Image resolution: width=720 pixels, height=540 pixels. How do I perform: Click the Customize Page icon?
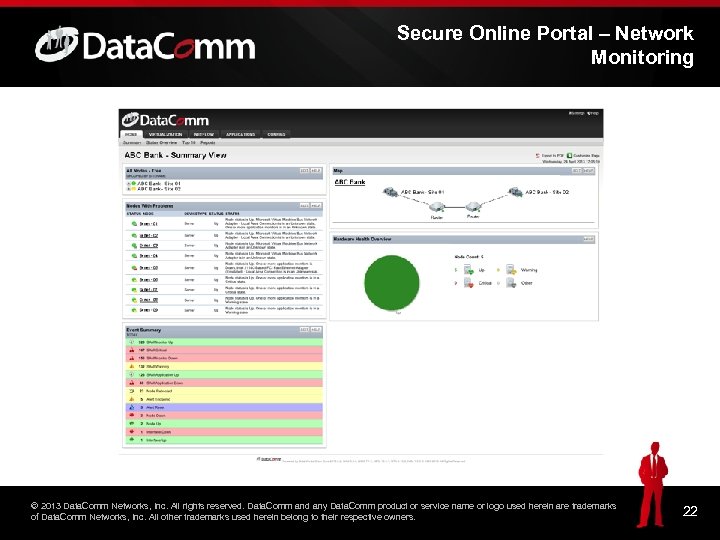coord(569,156)
